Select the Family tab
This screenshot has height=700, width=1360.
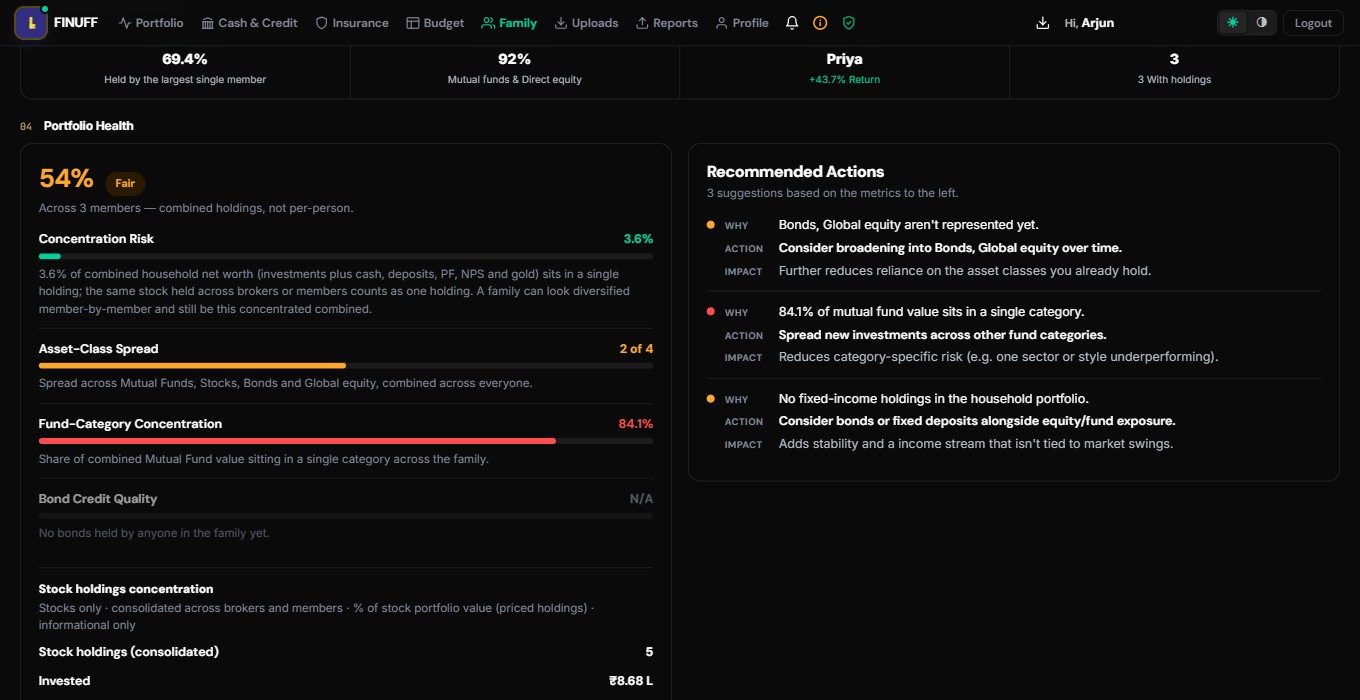[509, 23]
